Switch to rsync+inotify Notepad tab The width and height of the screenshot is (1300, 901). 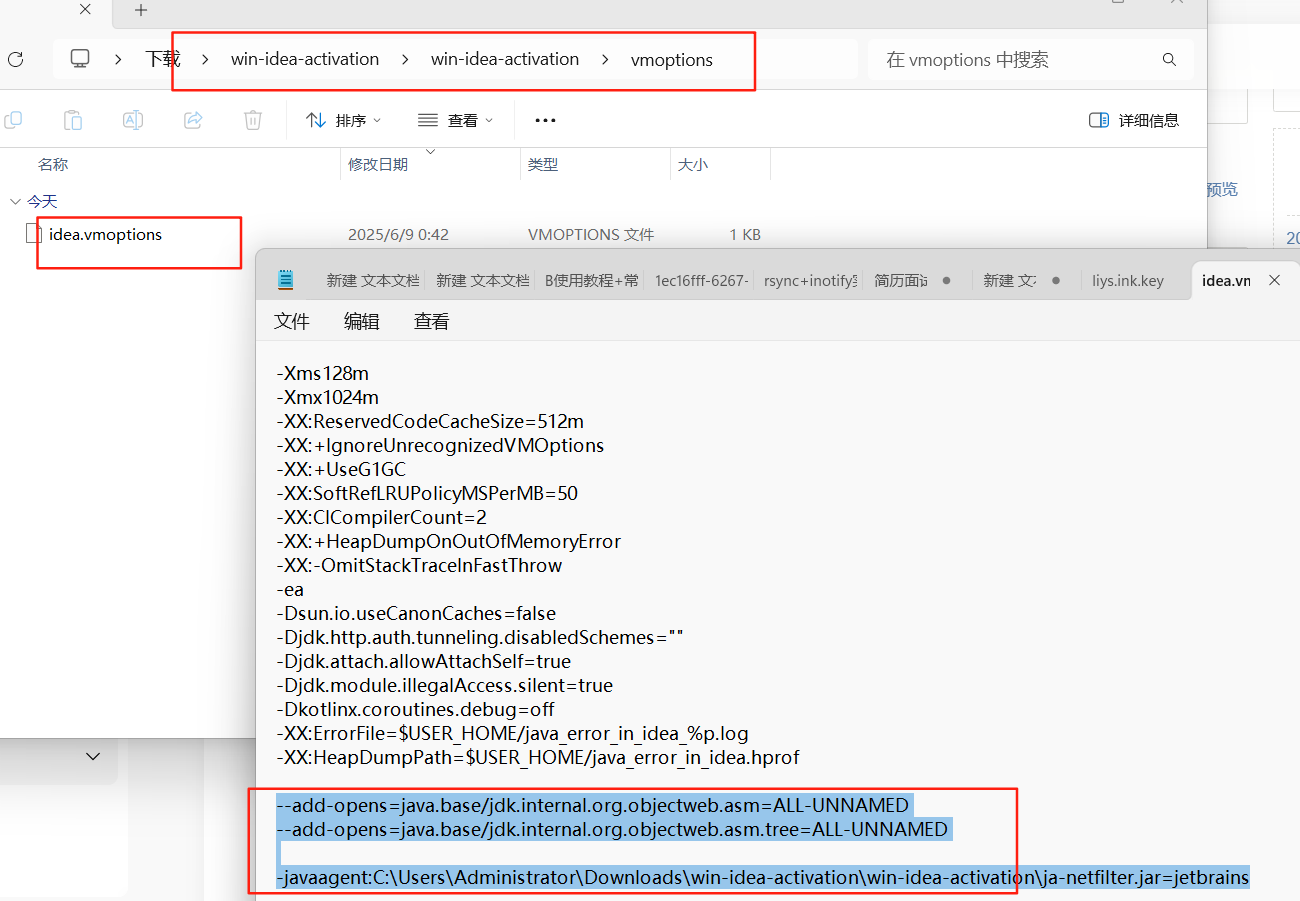click(x=811, y=281)
